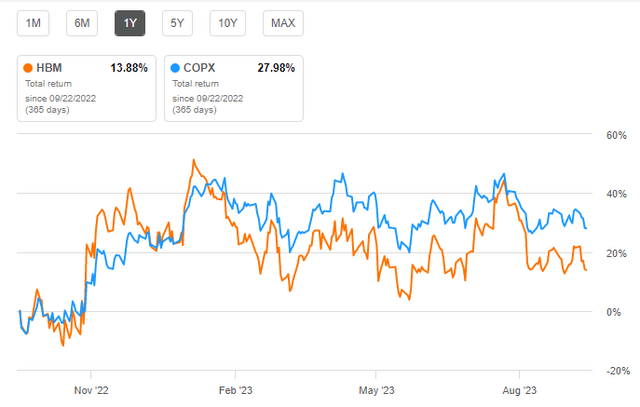Click the HBM ticker label
640x407 pixels.
tap(49, 68)
